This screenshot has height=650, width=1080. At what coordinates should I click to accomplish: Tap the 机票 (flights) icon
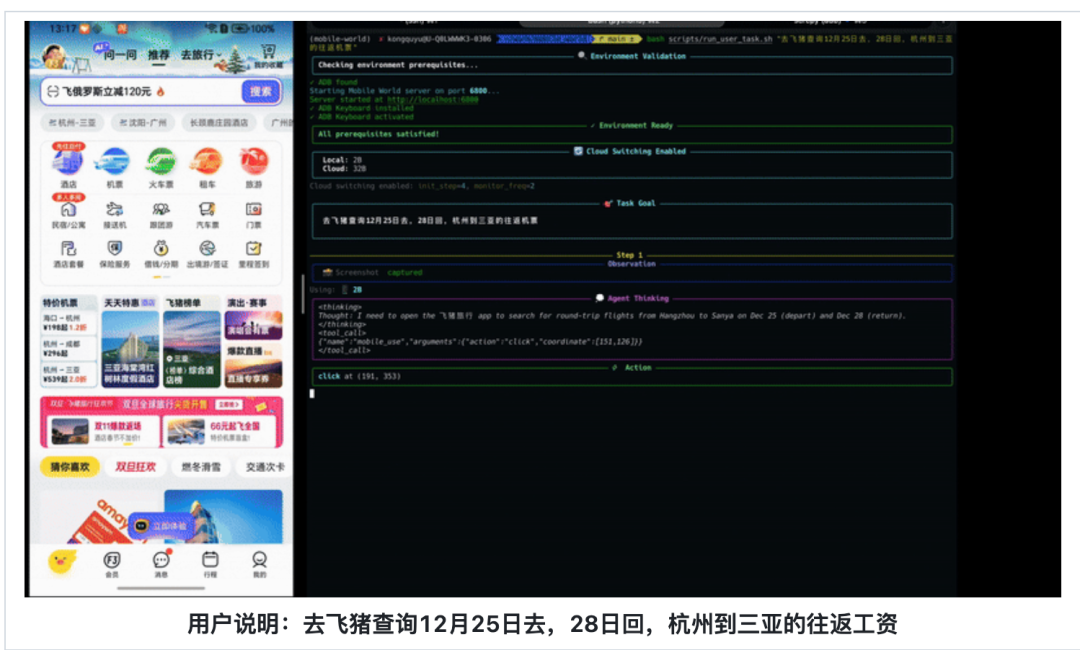114,163
